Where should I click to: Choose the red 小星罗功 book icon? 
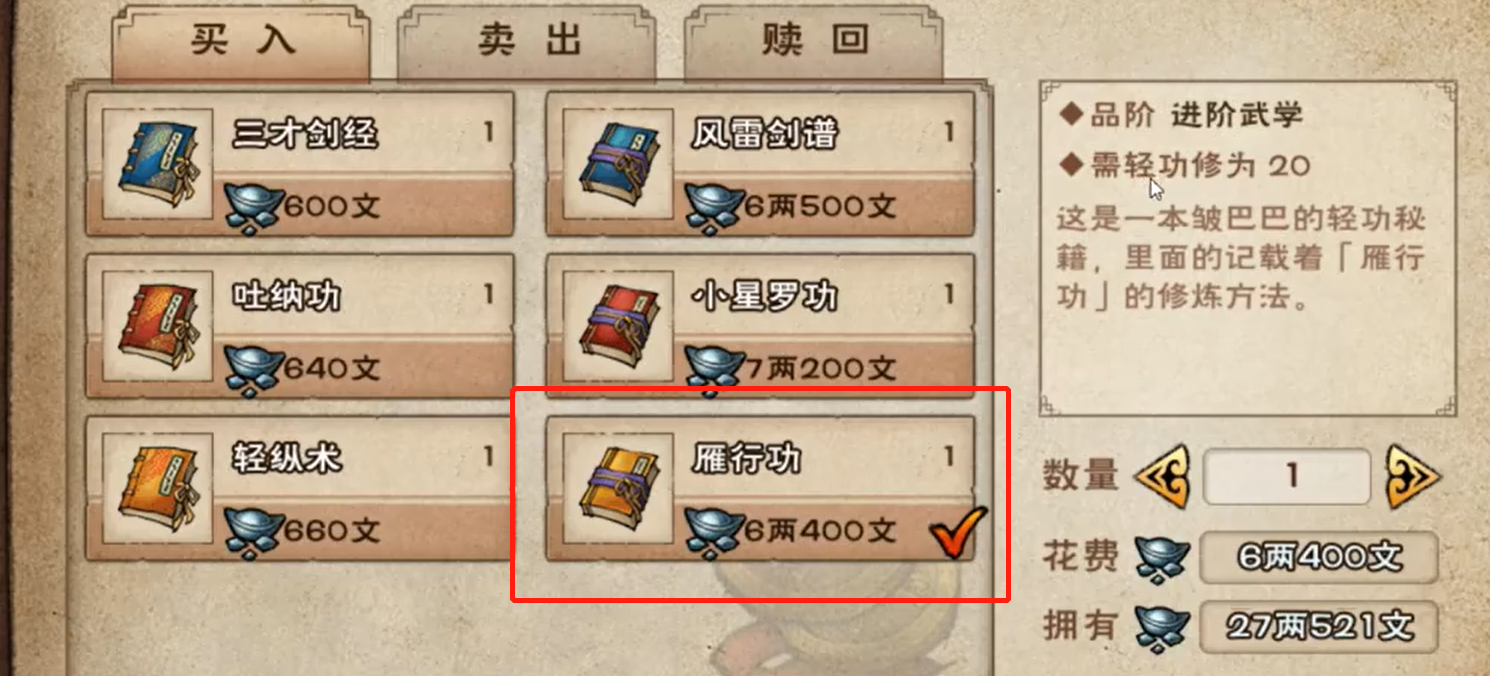pos(618,326)
